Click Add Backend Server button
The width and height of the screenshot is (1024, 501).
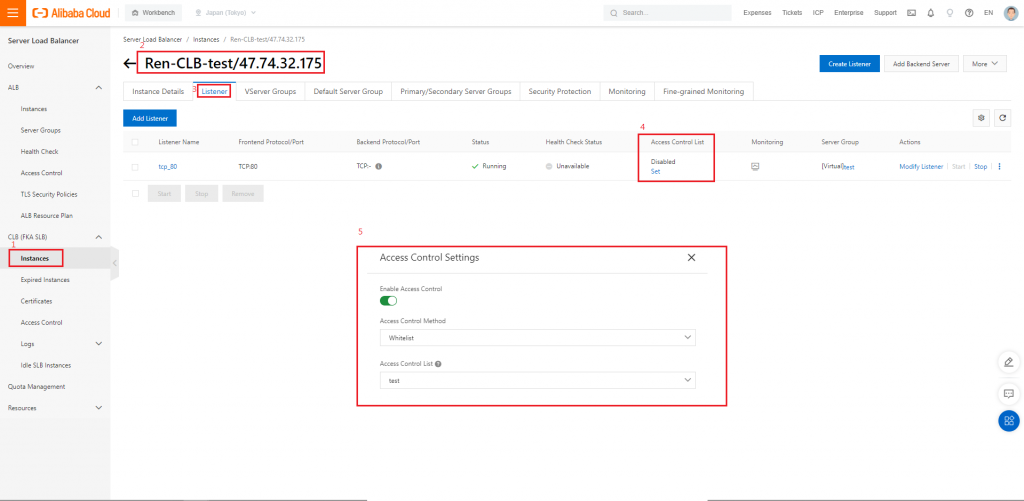click(x=921, y=63)
